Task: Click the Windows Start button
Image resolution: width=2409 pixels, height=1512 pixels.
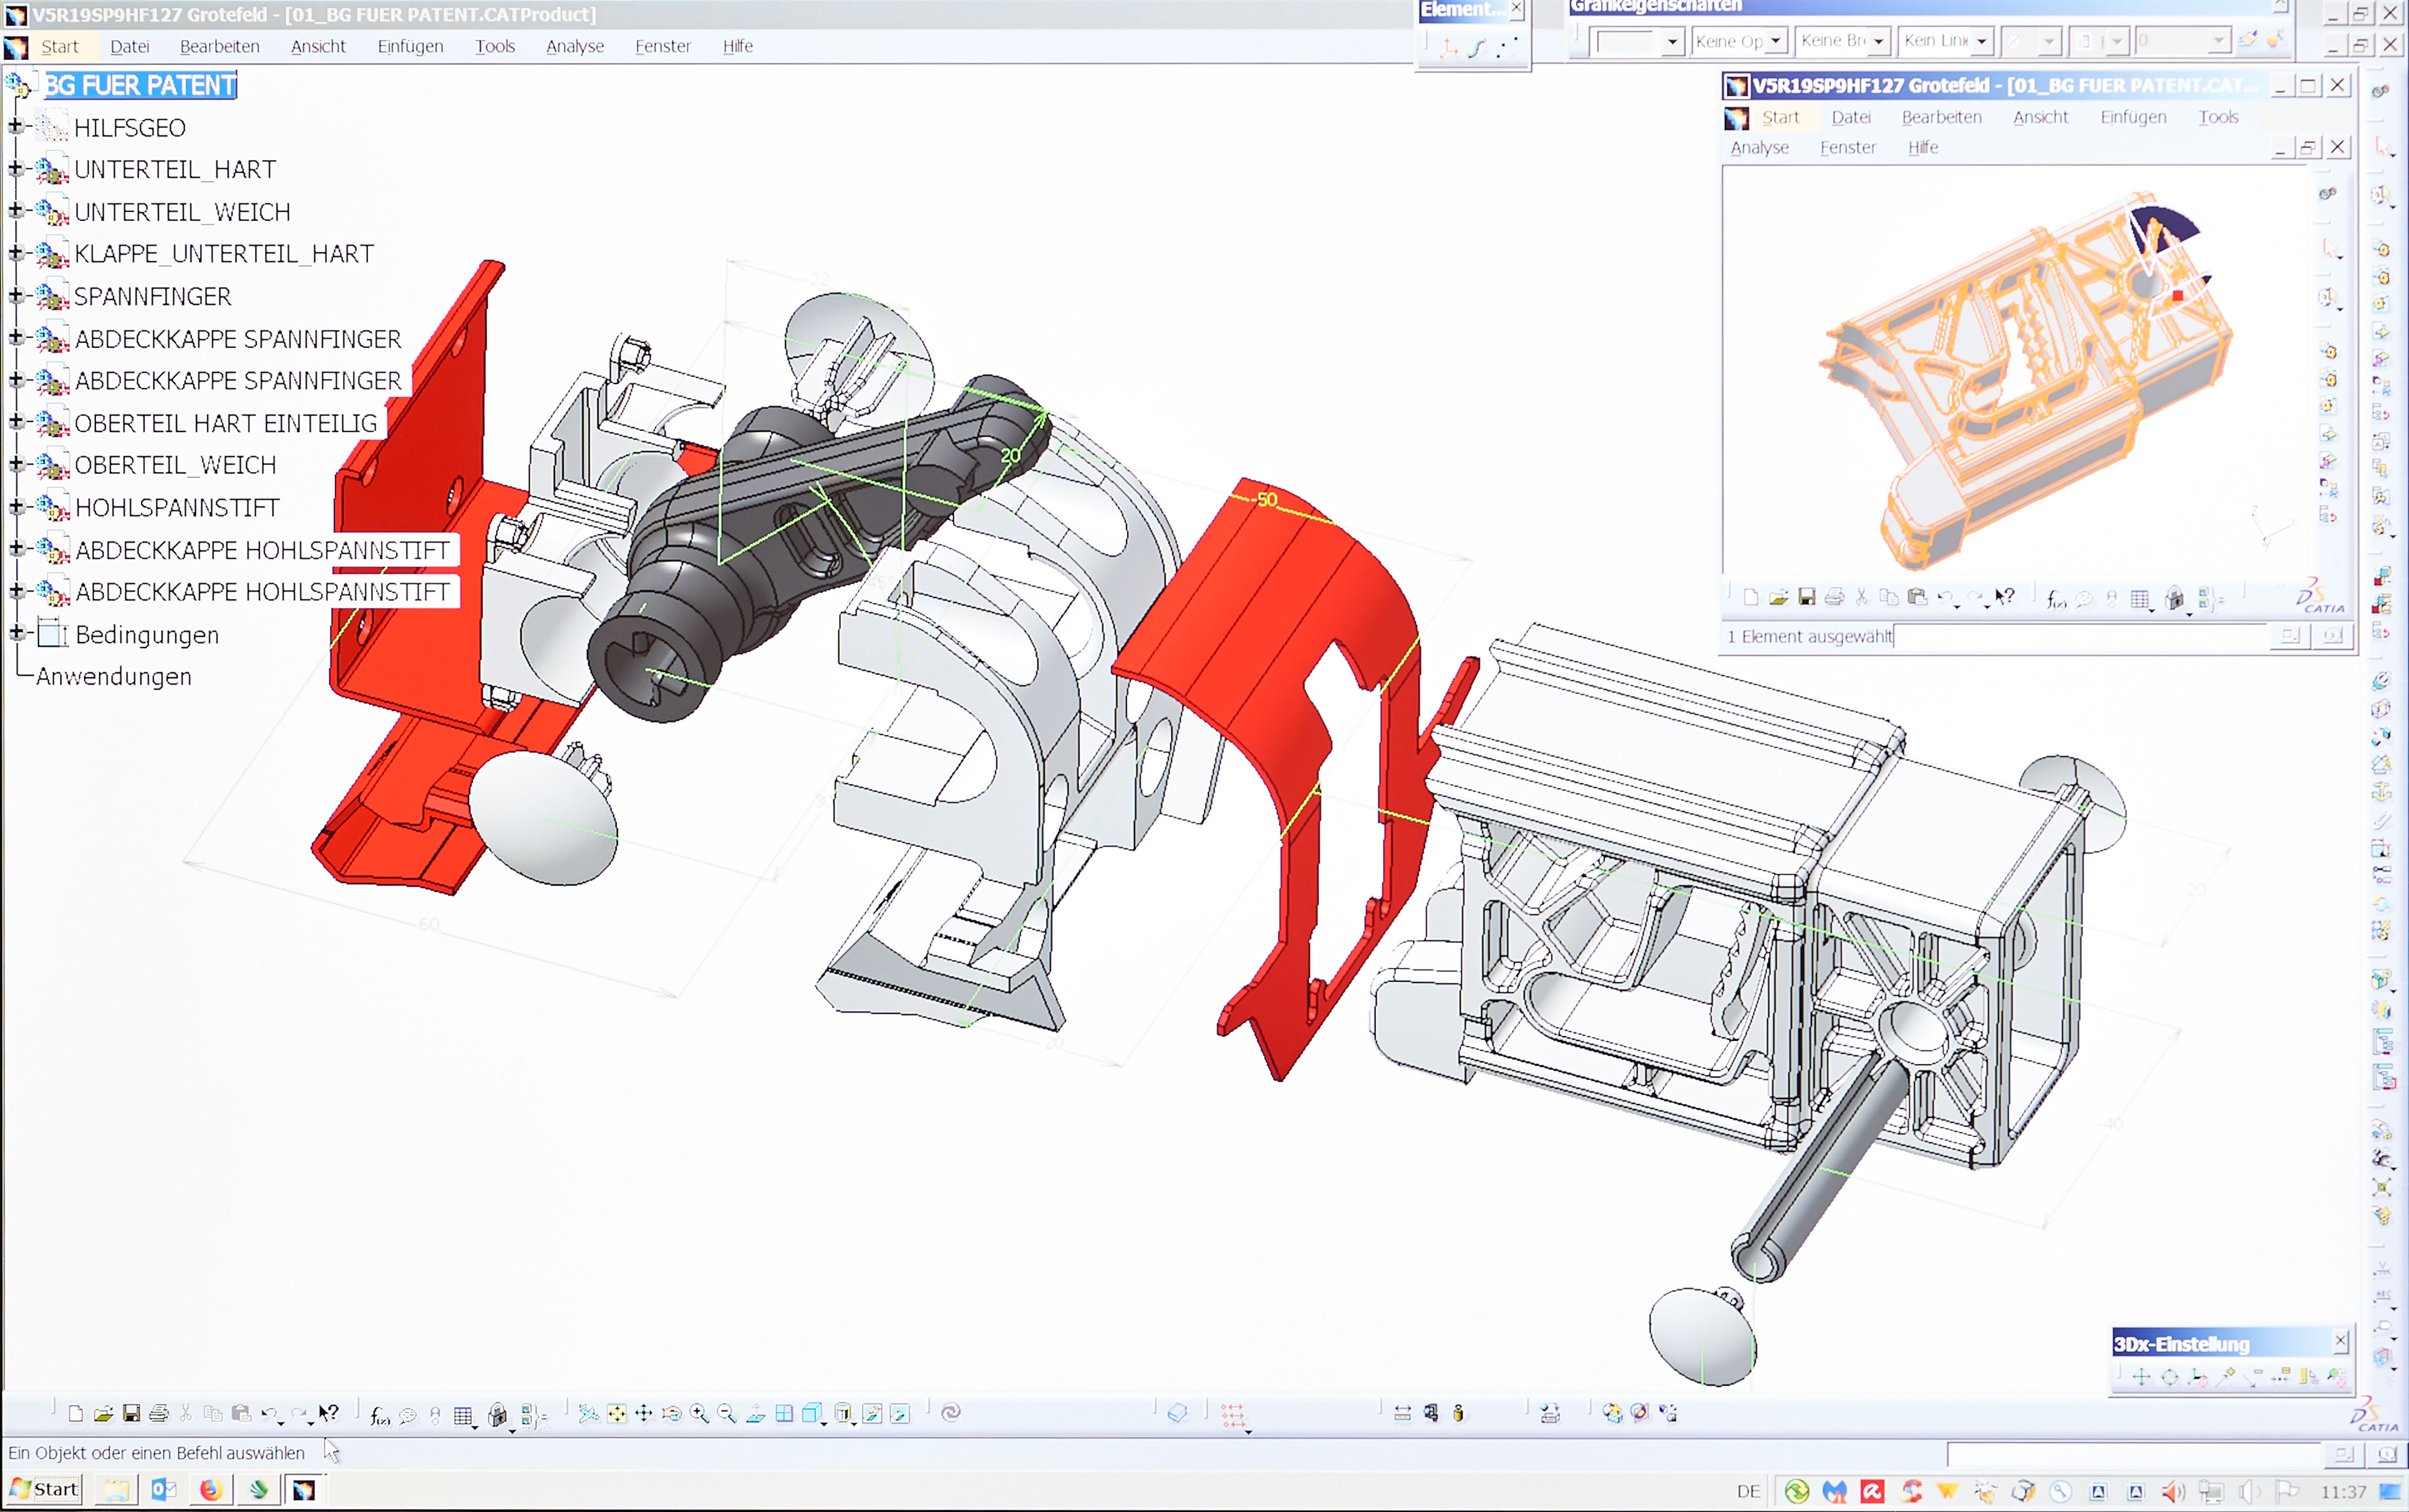Action: tap(45, 1489)
